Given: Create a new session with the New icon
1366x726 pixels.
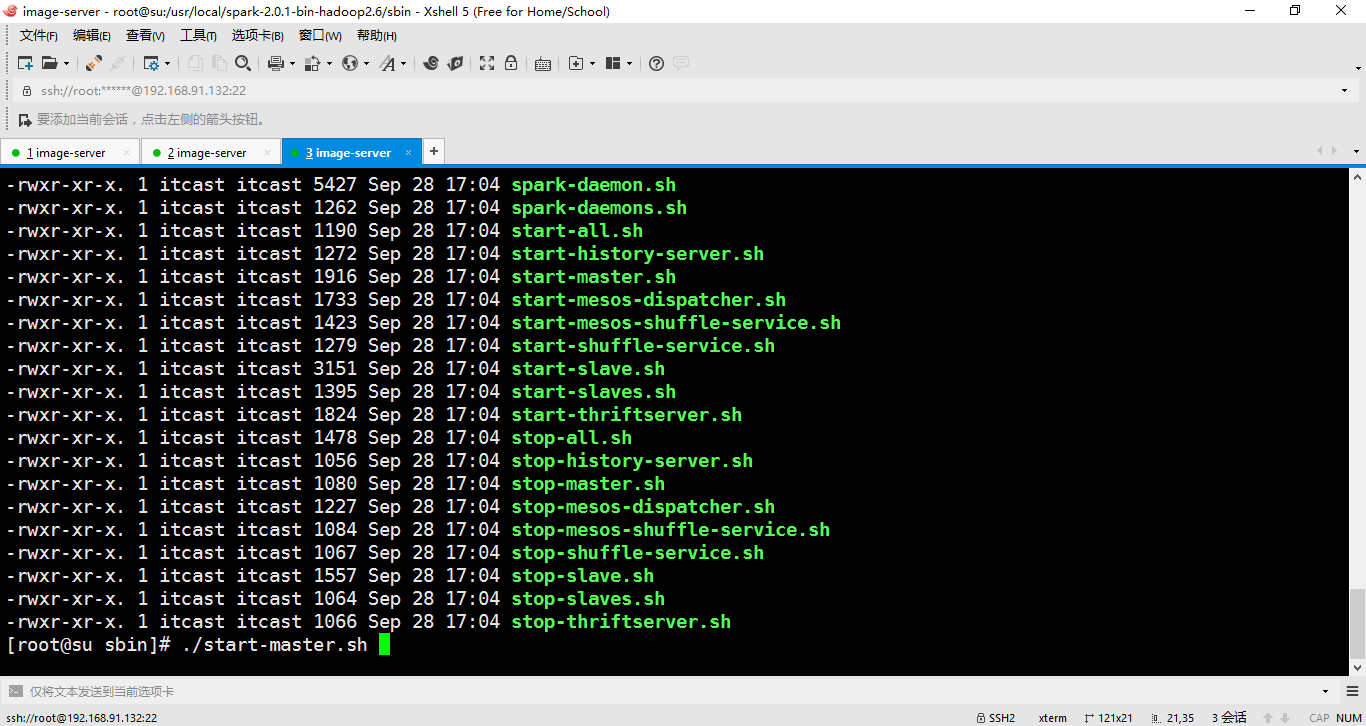Looking at the screenshot, I should 26,63.
